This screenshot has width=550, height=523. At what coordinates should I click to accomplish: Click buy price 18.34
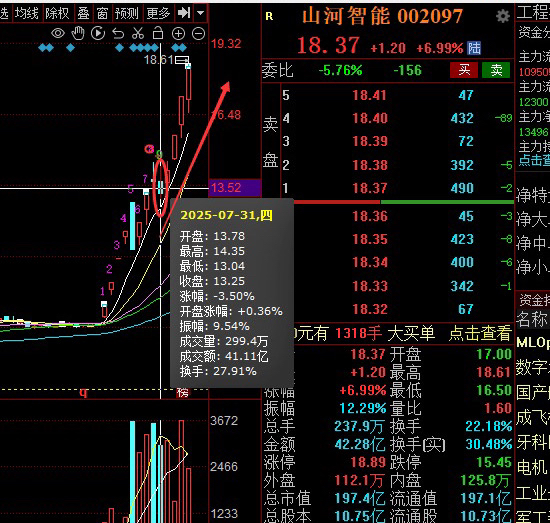(x=370, y=263)
